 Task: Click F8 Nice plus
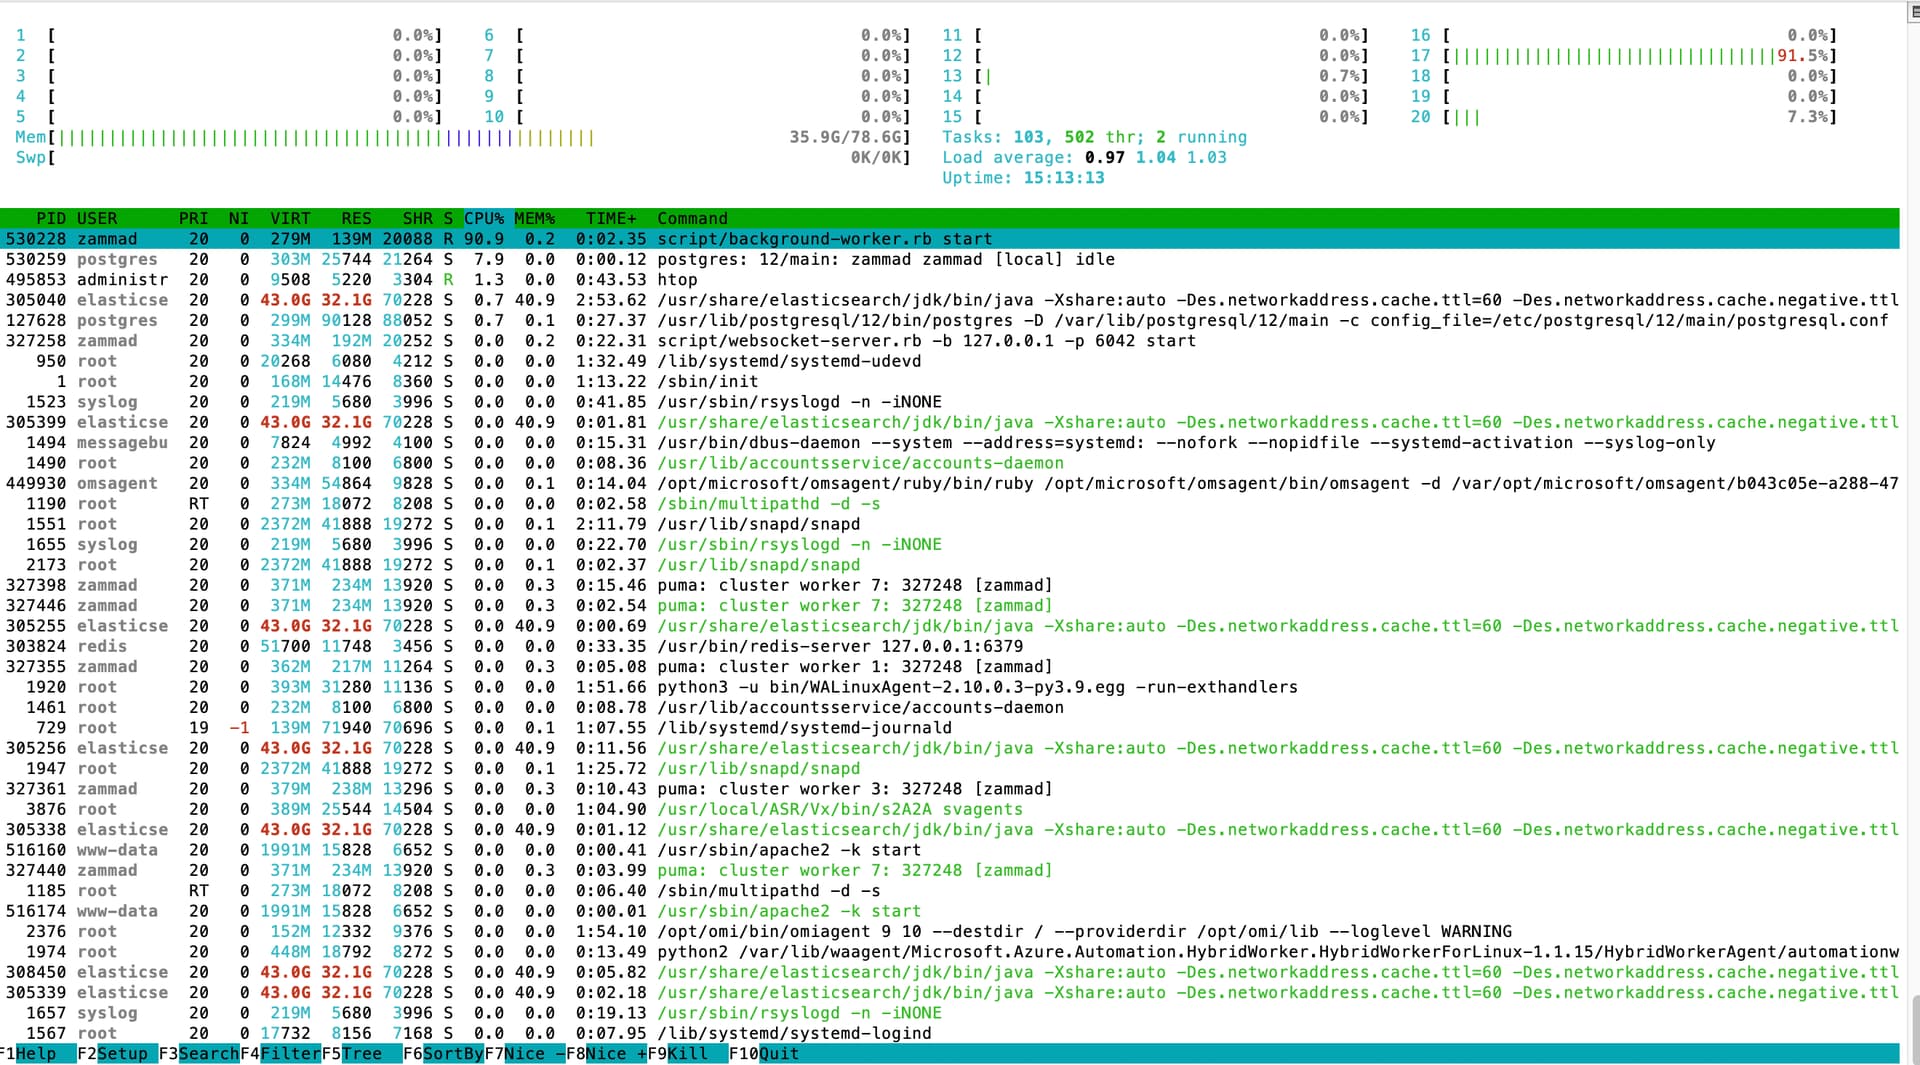pyautogui.click(x=606, y=1054)
